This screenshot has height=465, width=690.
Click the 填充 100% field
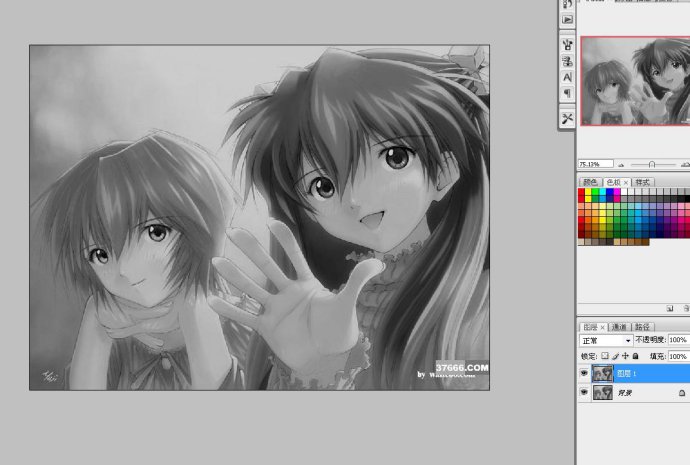(x=679, y=356)
